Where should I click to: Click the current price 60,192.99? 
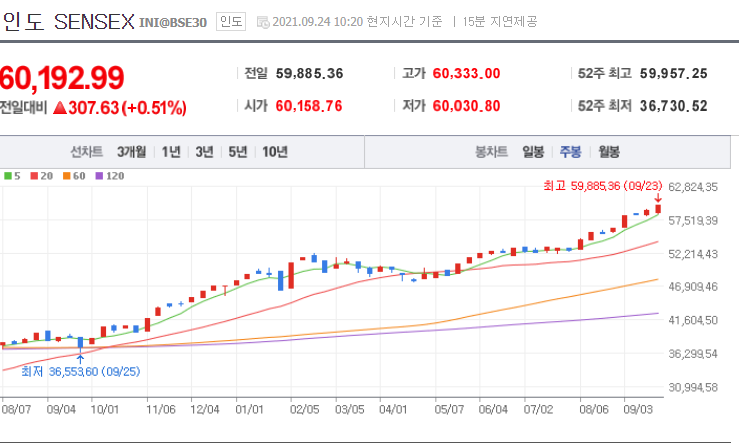[x=62, y=76]
